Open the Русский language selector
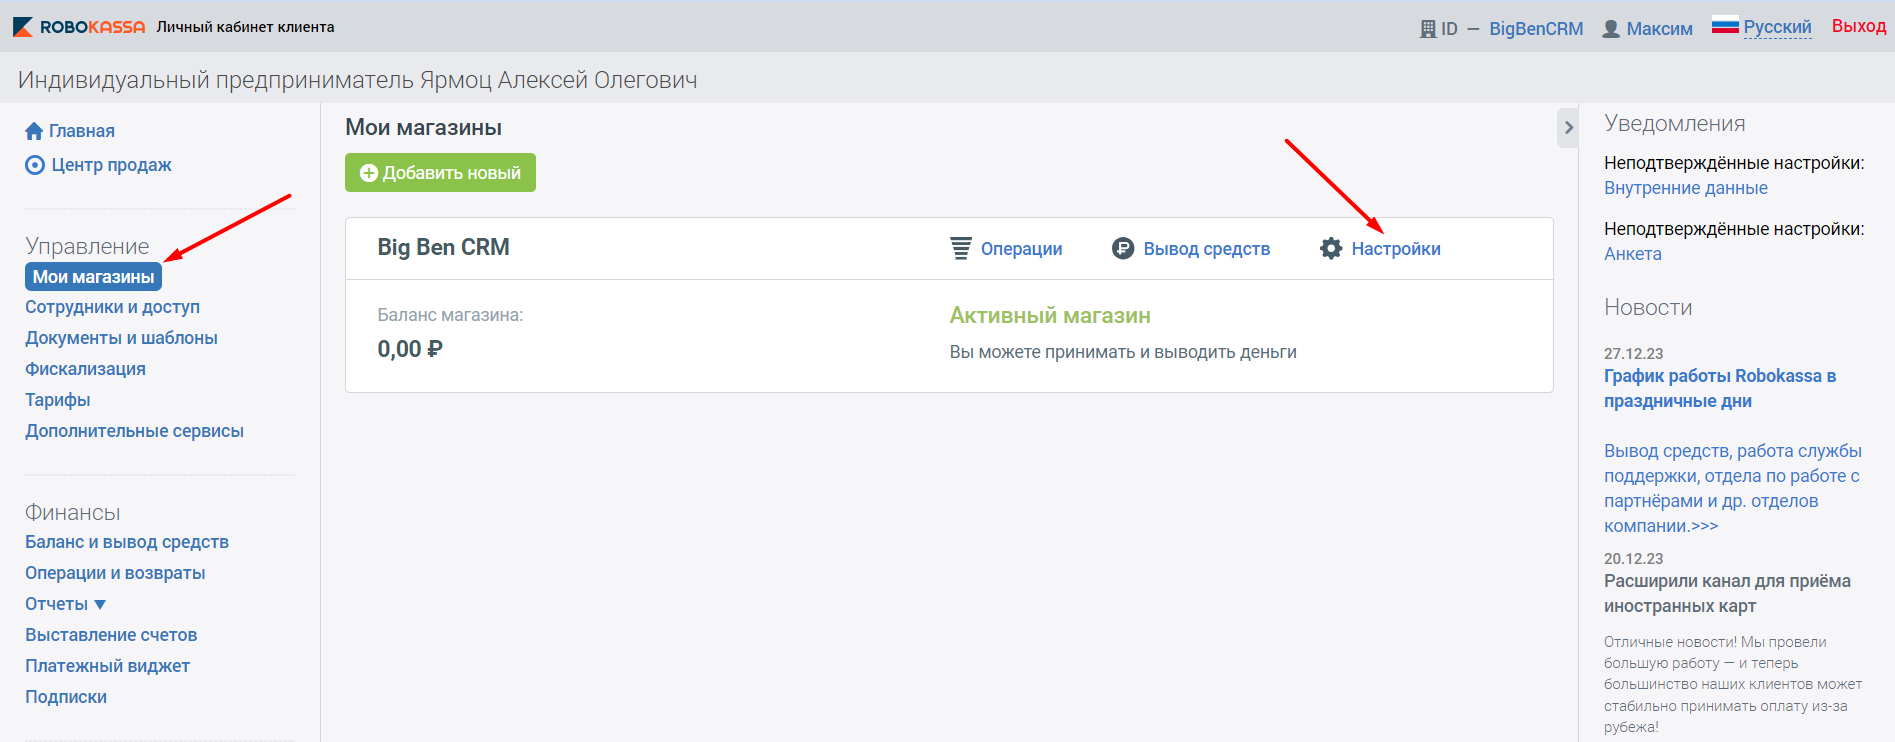1895x742 pixels. click(x=1777, y=27)
